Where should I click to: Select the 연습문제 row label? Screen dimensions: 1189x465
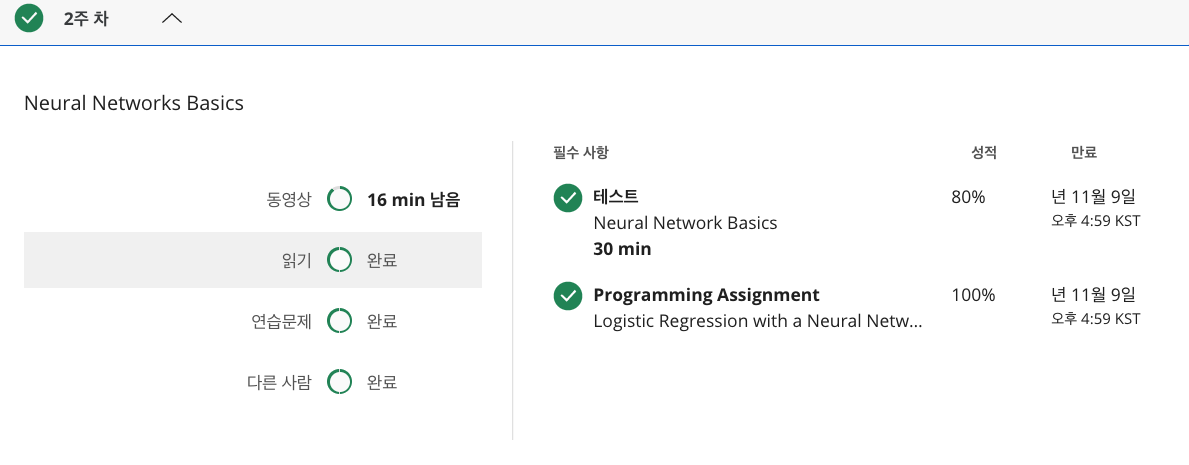(281, 322)
